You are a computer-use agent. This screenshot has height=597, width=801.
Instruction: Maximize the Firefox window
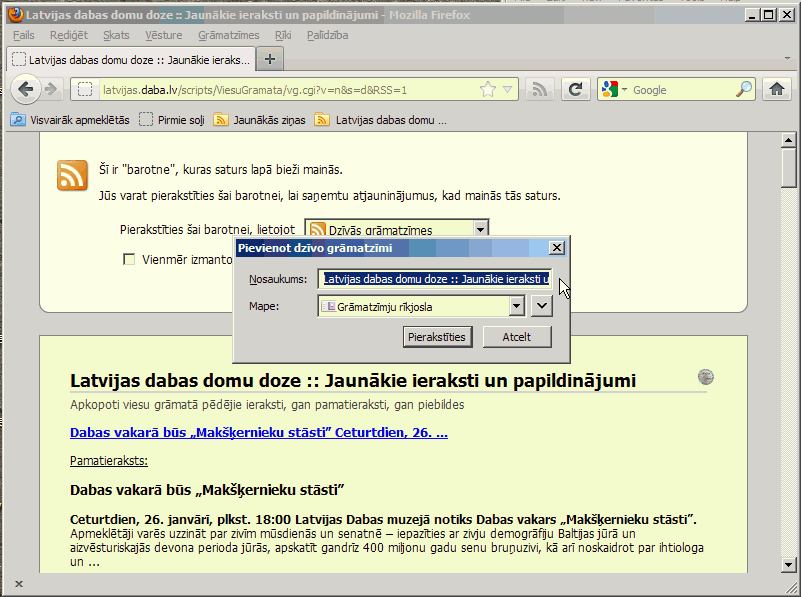click(768, 15)
